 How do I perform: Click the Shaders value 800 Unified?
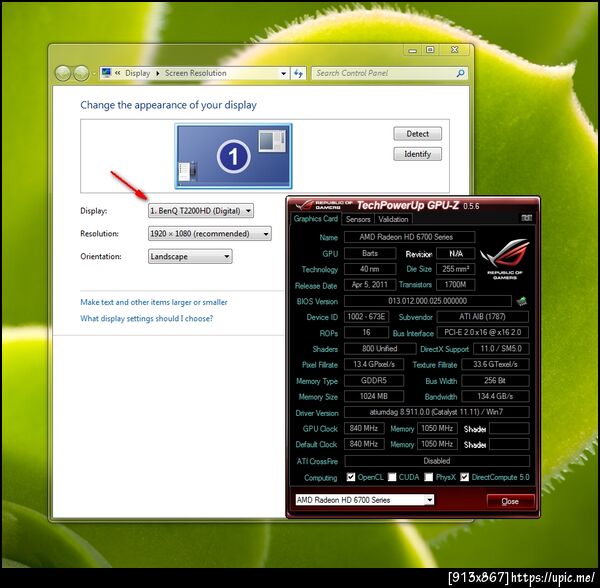point(380,349)
